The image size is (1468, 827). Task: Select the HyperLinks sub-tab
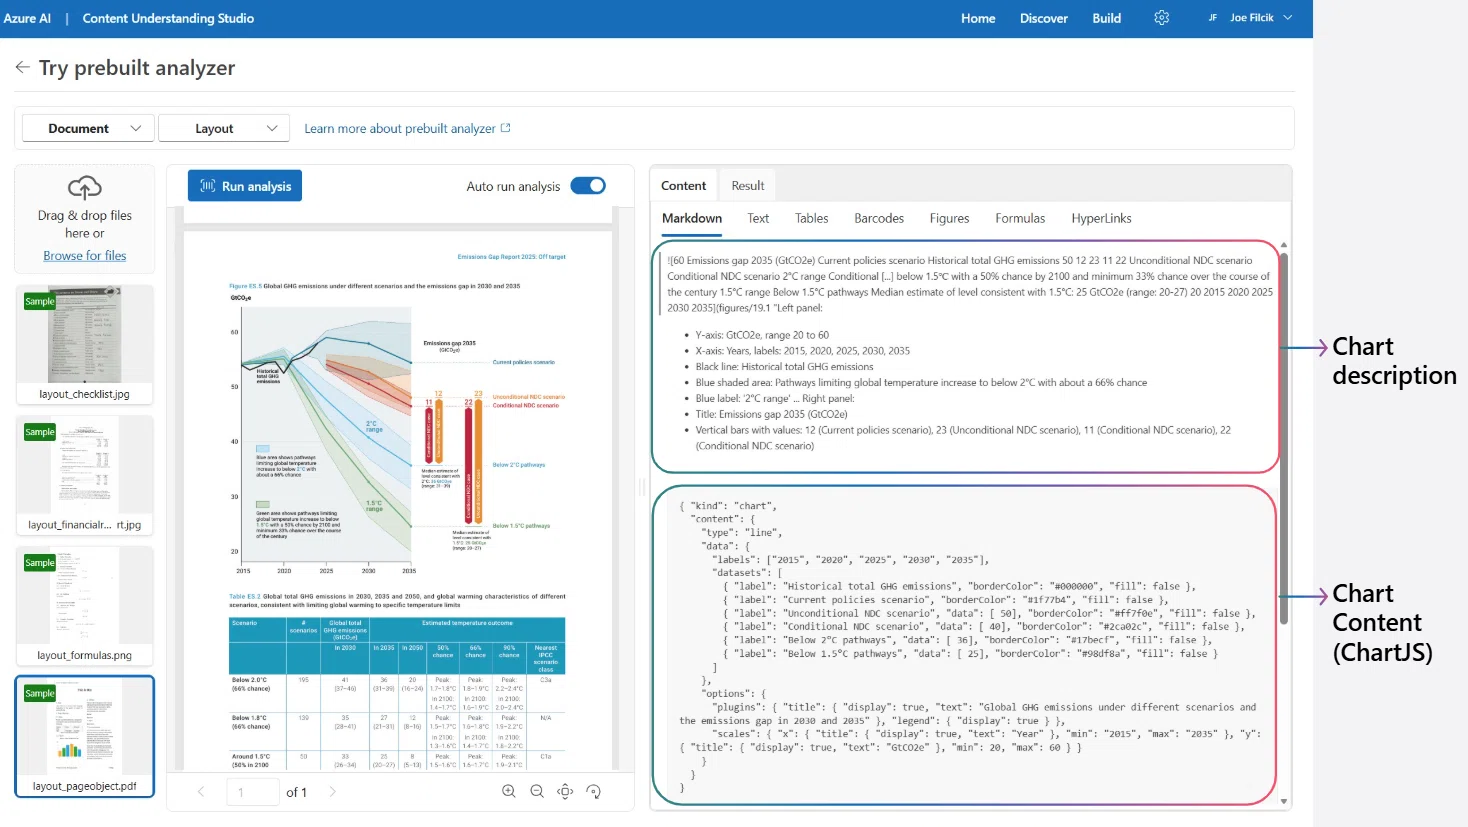click(x=1101, y=218)
